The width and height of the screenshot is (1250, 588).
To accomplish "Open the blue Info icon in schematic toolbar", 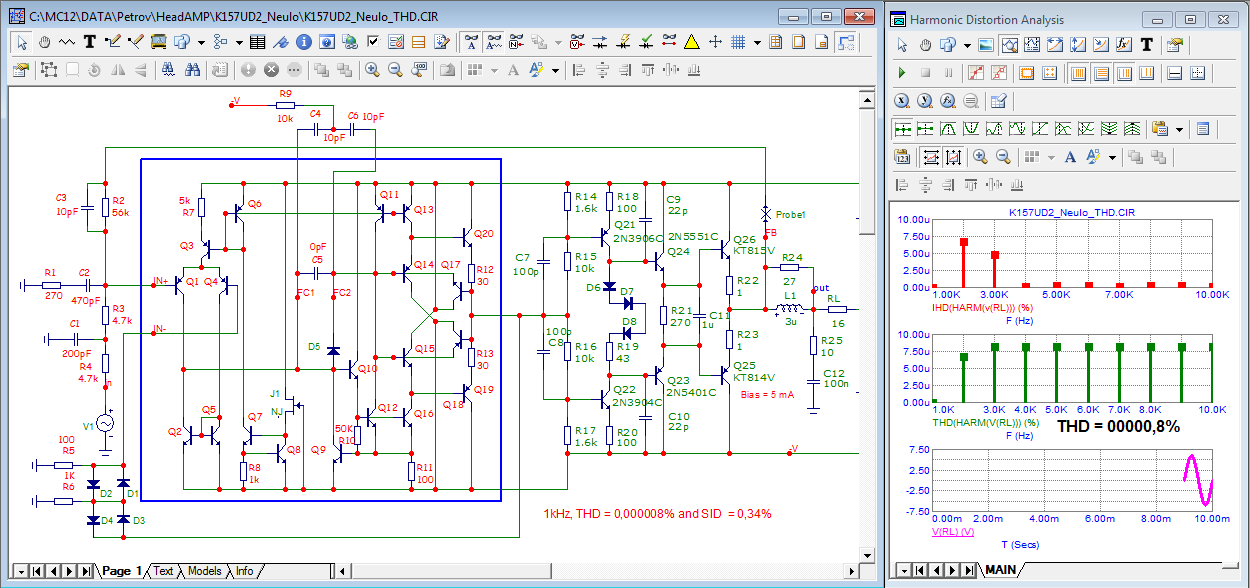I will point(303,42).
